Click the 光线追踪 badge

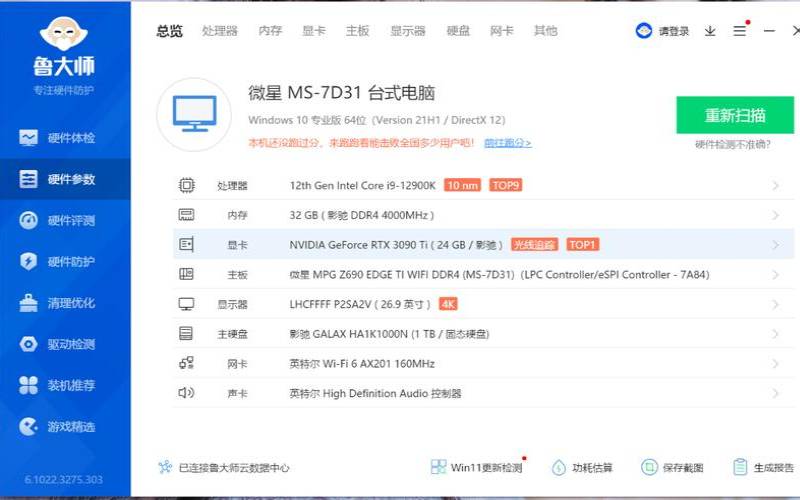534,245
